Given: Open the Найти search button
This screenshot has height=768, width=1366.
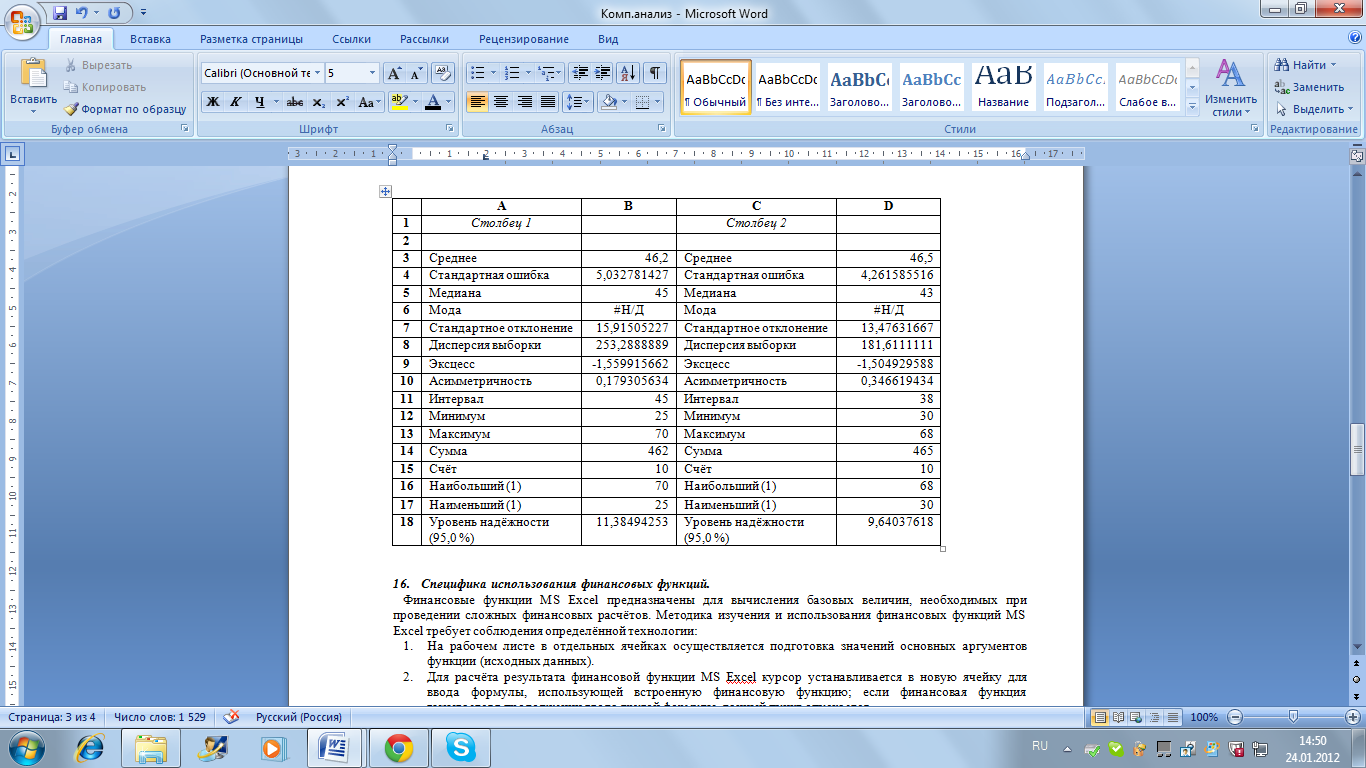Looking at the screenshot, I should point(1308,65).
